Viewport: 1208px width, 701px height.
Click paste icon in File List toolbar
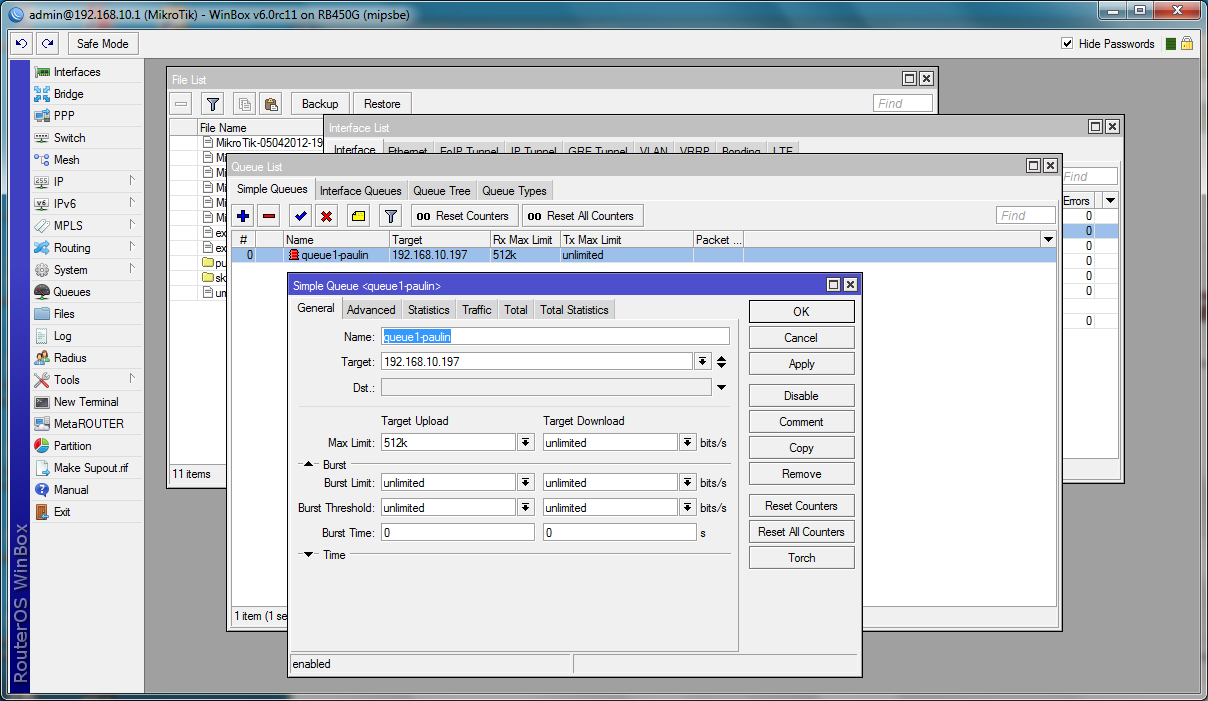click(270, 103)
